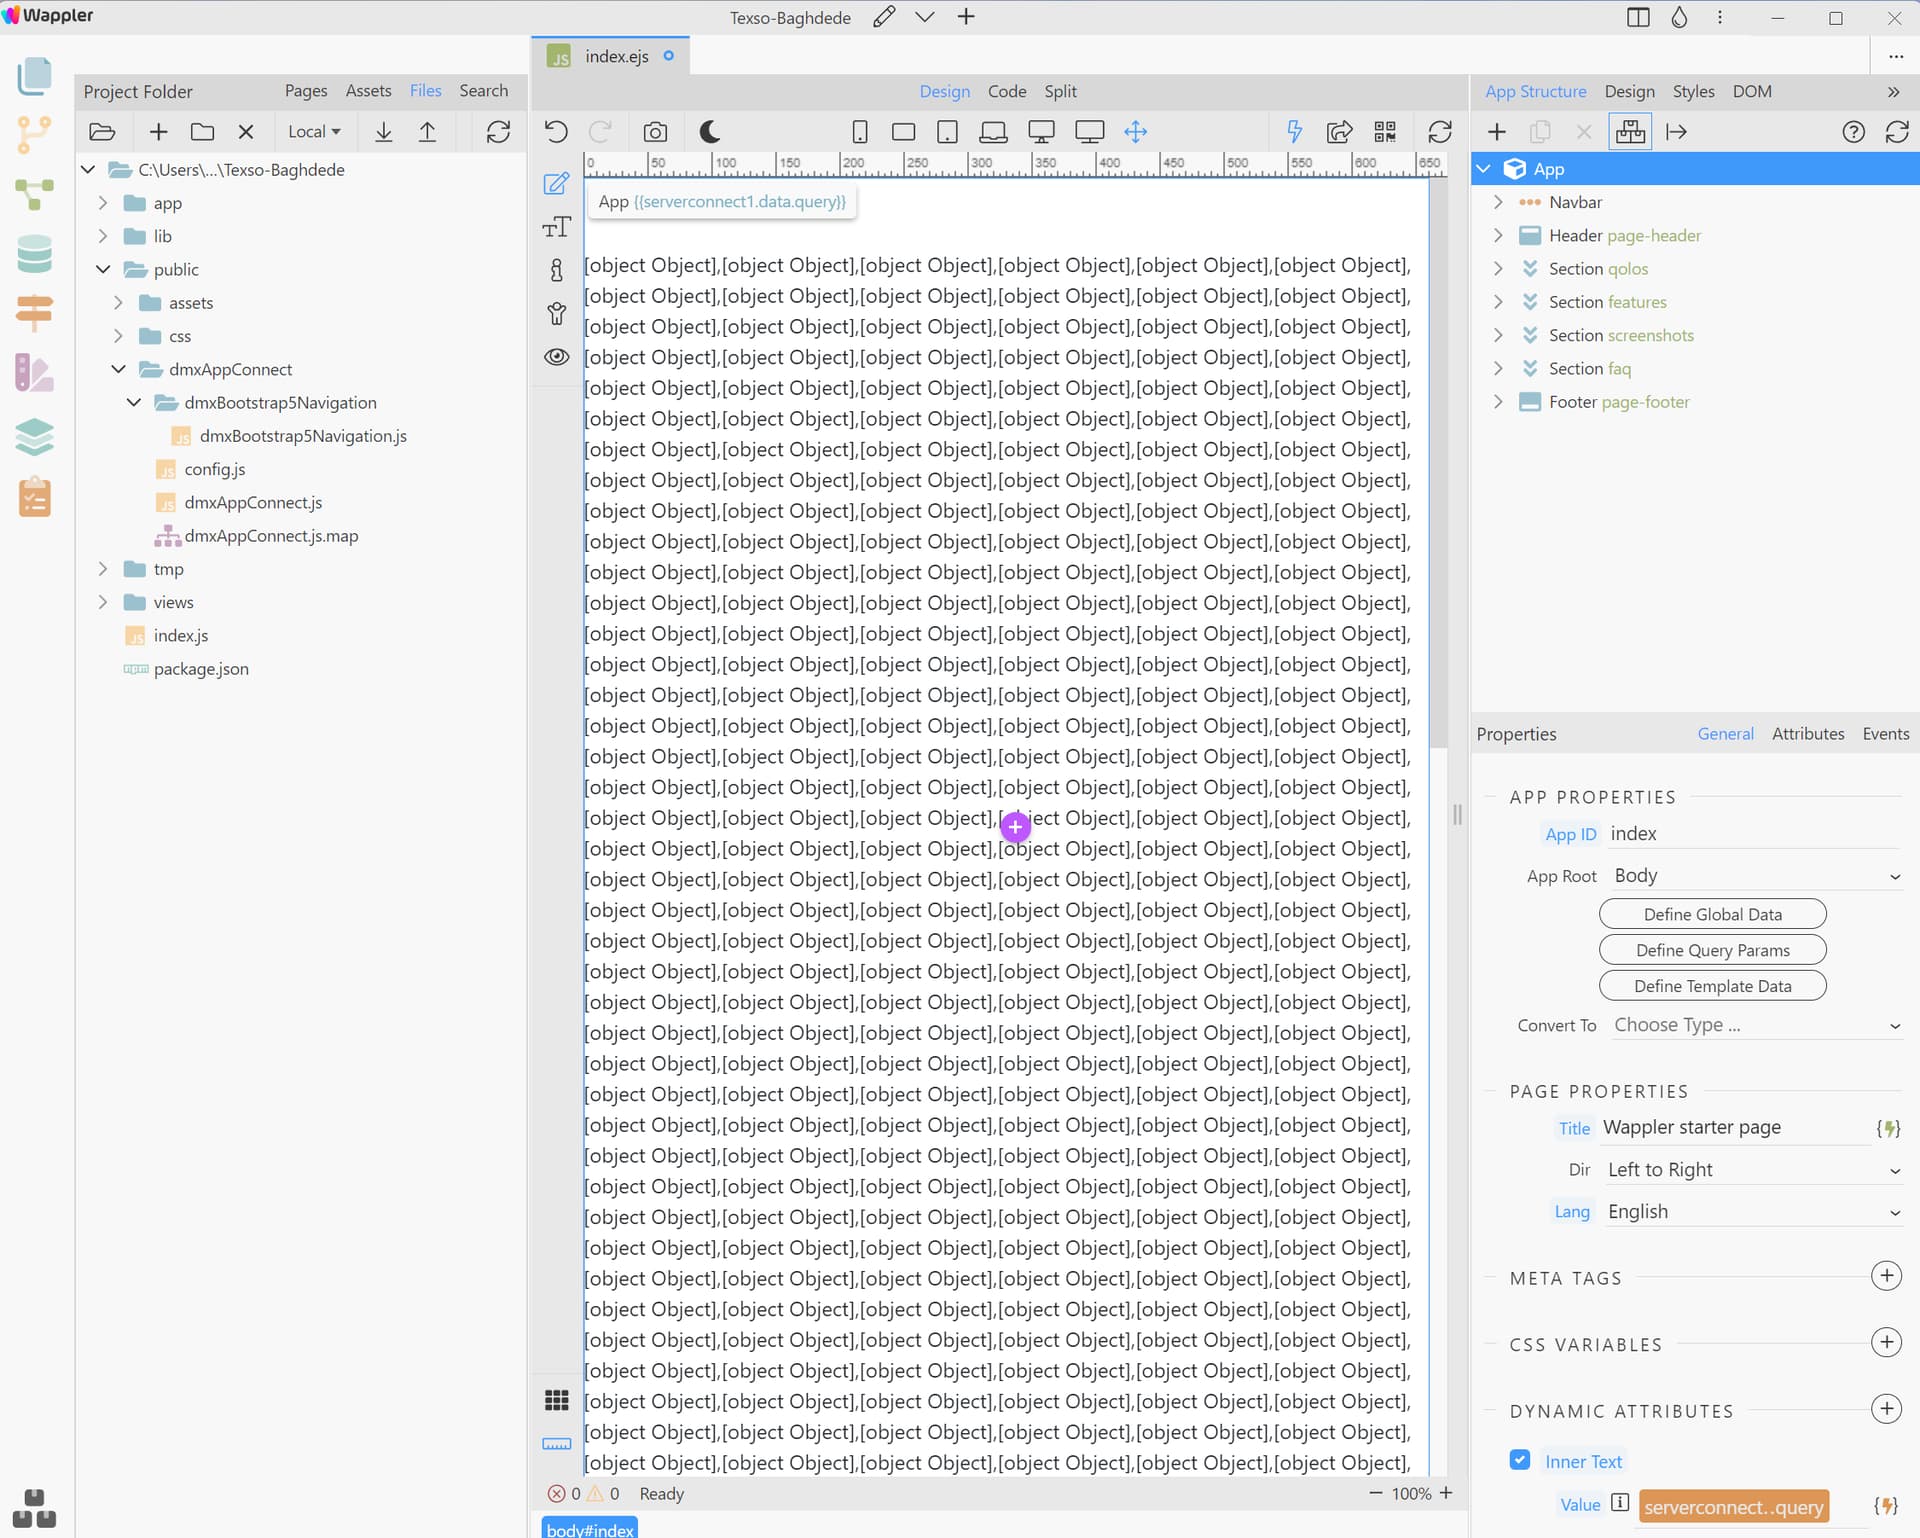Switch to the Styles panel tab

tap(1693, 91)
